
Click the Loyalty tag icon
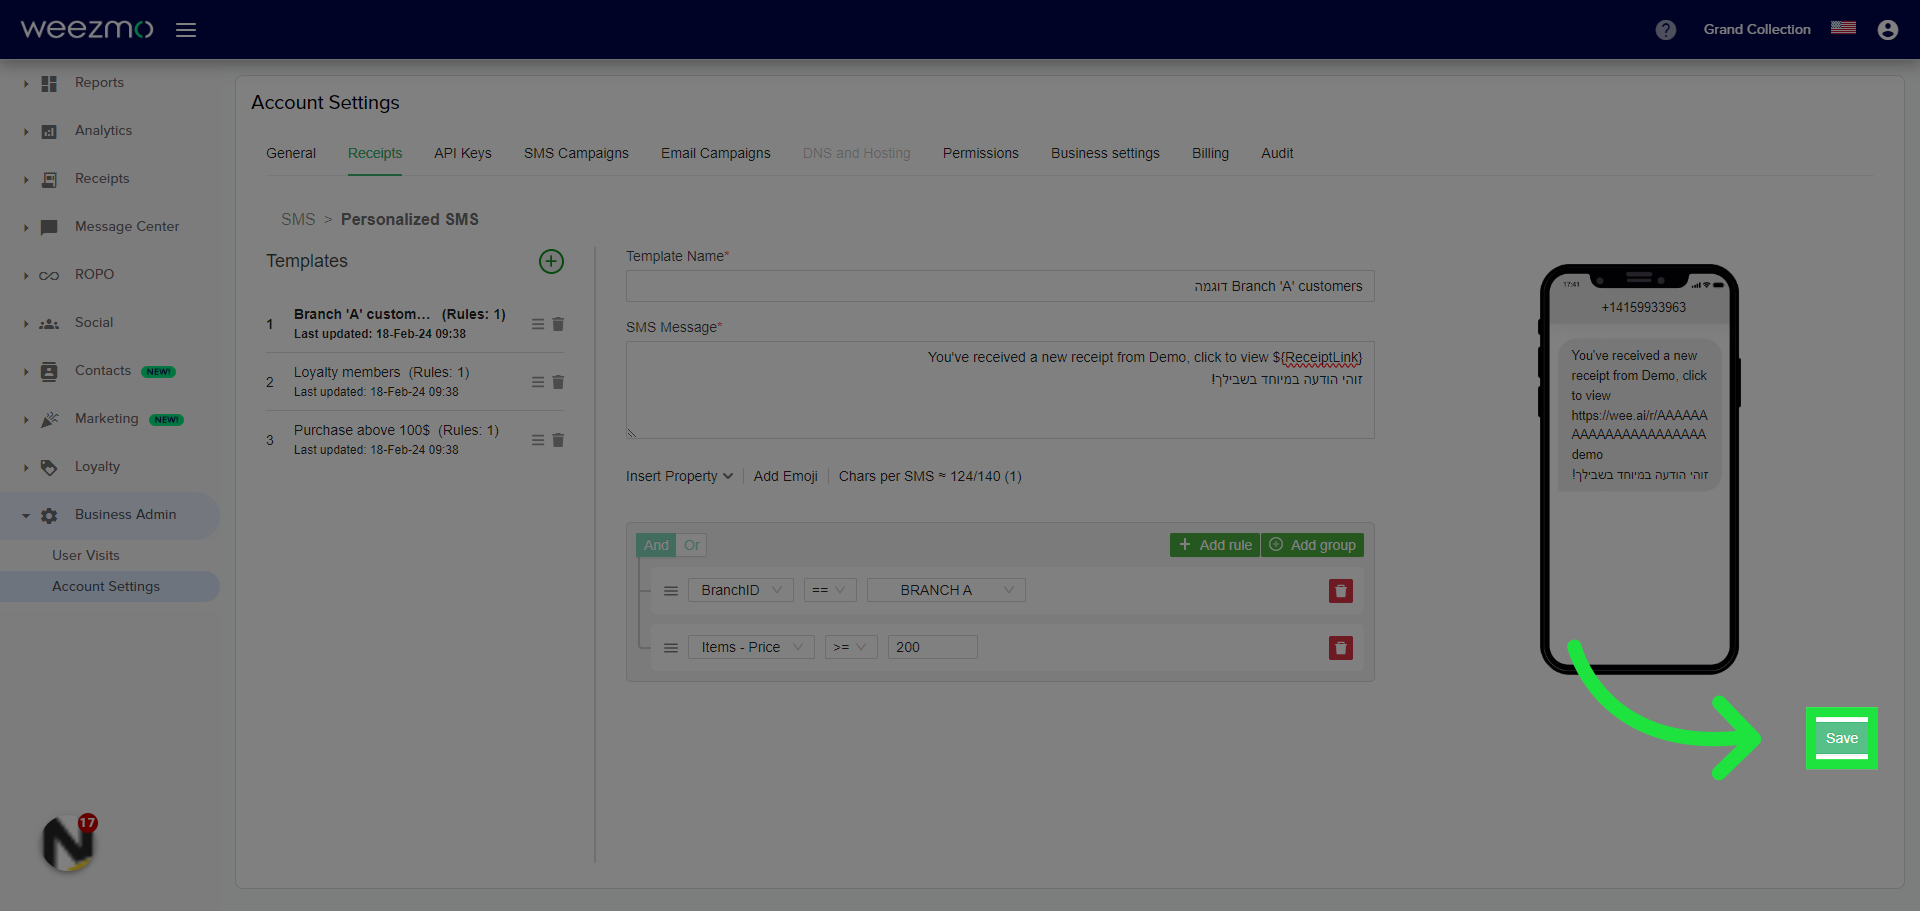tap(49, 467)
